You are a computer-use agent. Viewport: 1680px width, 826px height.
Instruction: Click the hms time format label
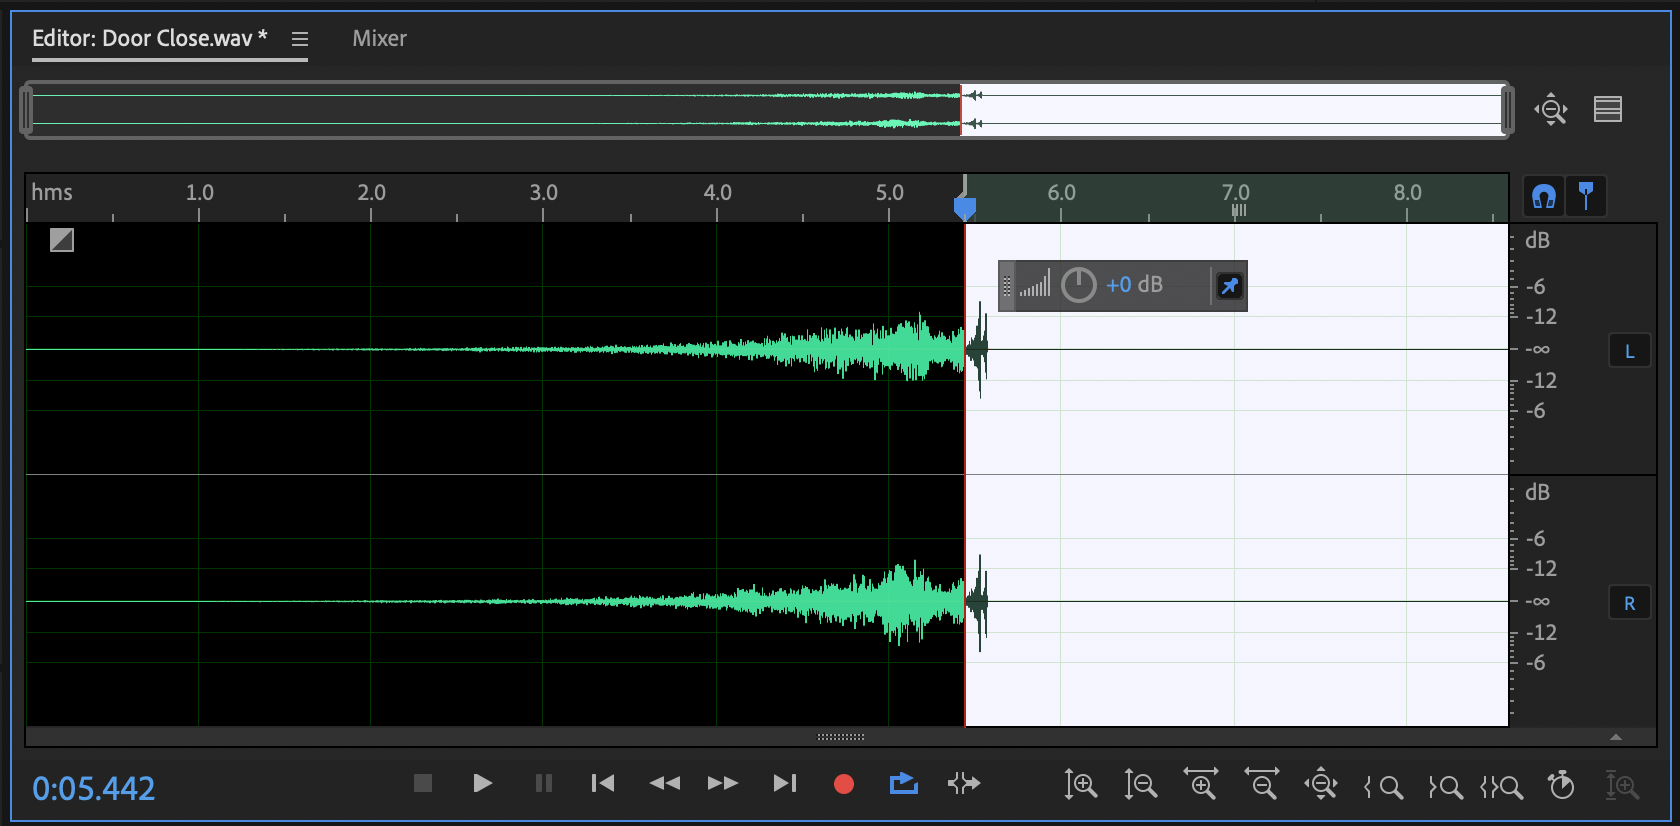point(52,192)
